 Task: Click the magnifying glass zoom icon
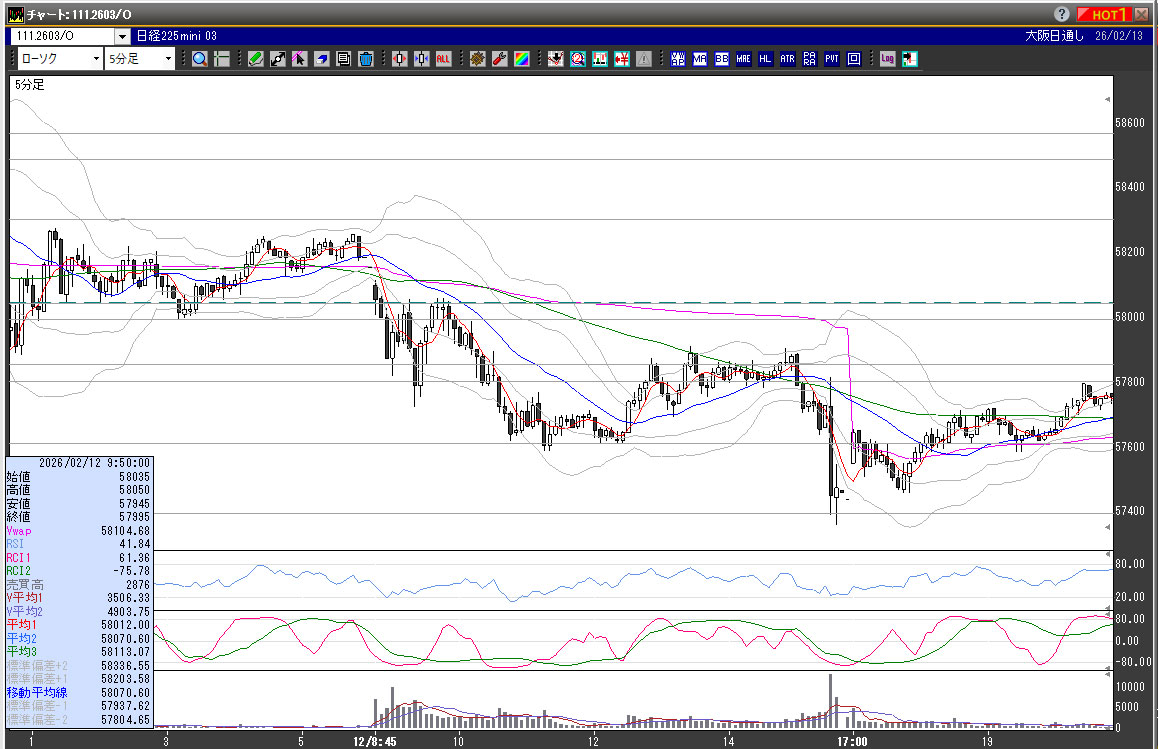200,59
